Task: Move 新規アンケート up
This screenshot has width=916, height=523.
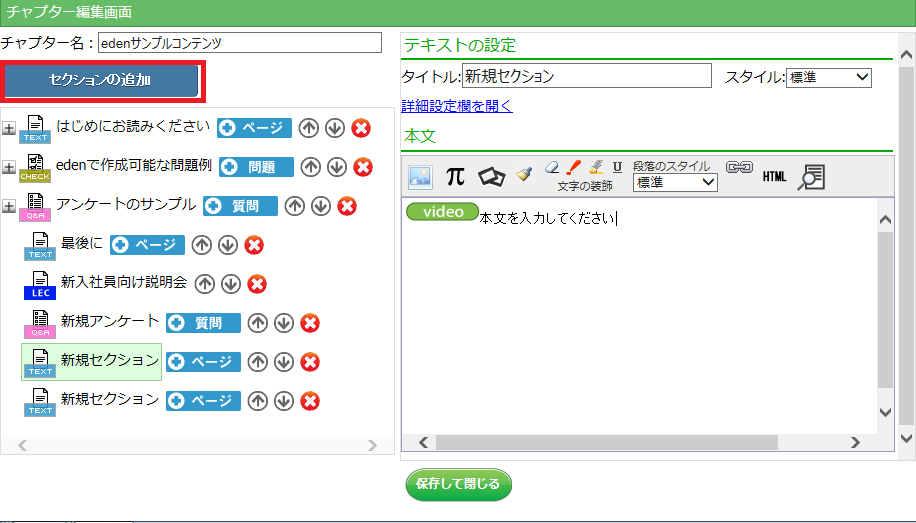Action: (258, 323)
